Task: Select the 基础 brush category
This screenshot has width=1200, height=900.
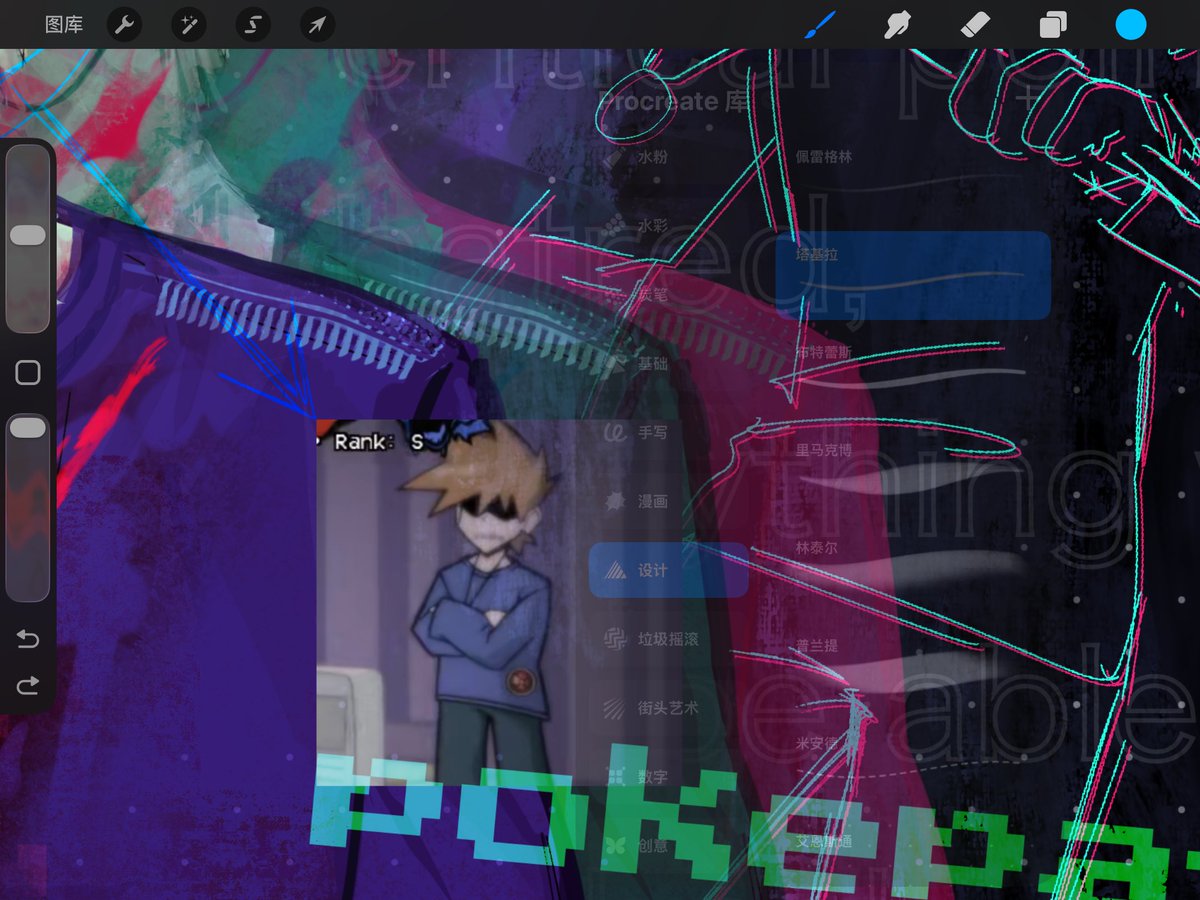Action: point(668,364)
